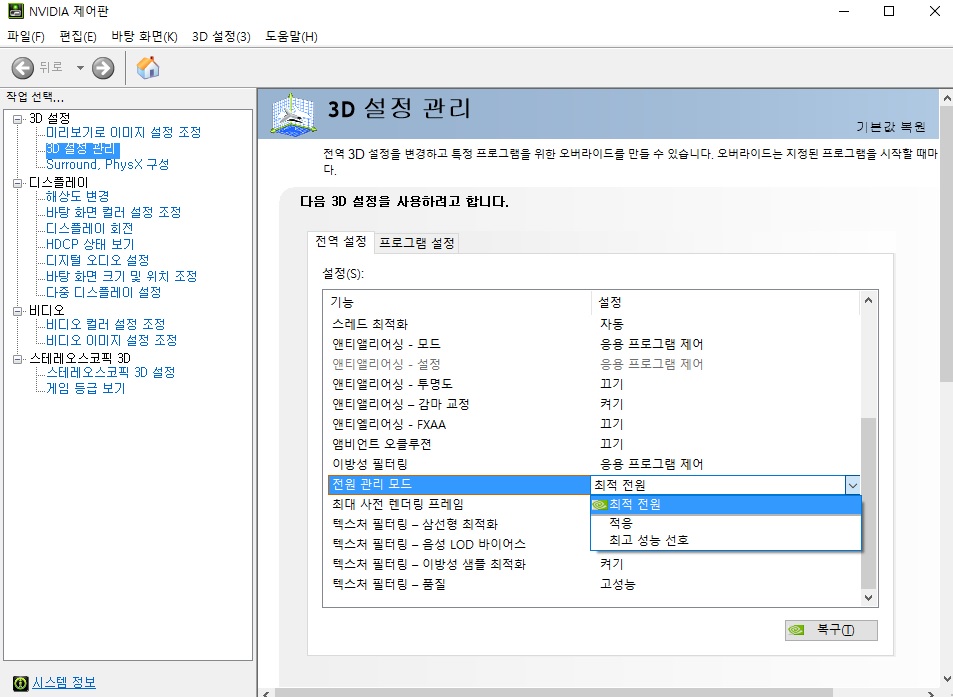Select 앤티앨리어싱 - 모드 row
This screenshot has height=697, width=953.
(593, 344)
